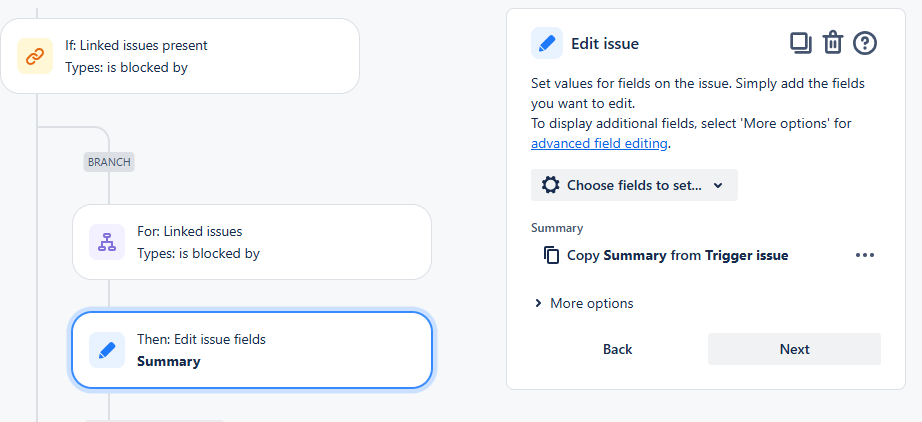
Task: Duplicate the Edit issue component
Action: (x=801, y=43)
